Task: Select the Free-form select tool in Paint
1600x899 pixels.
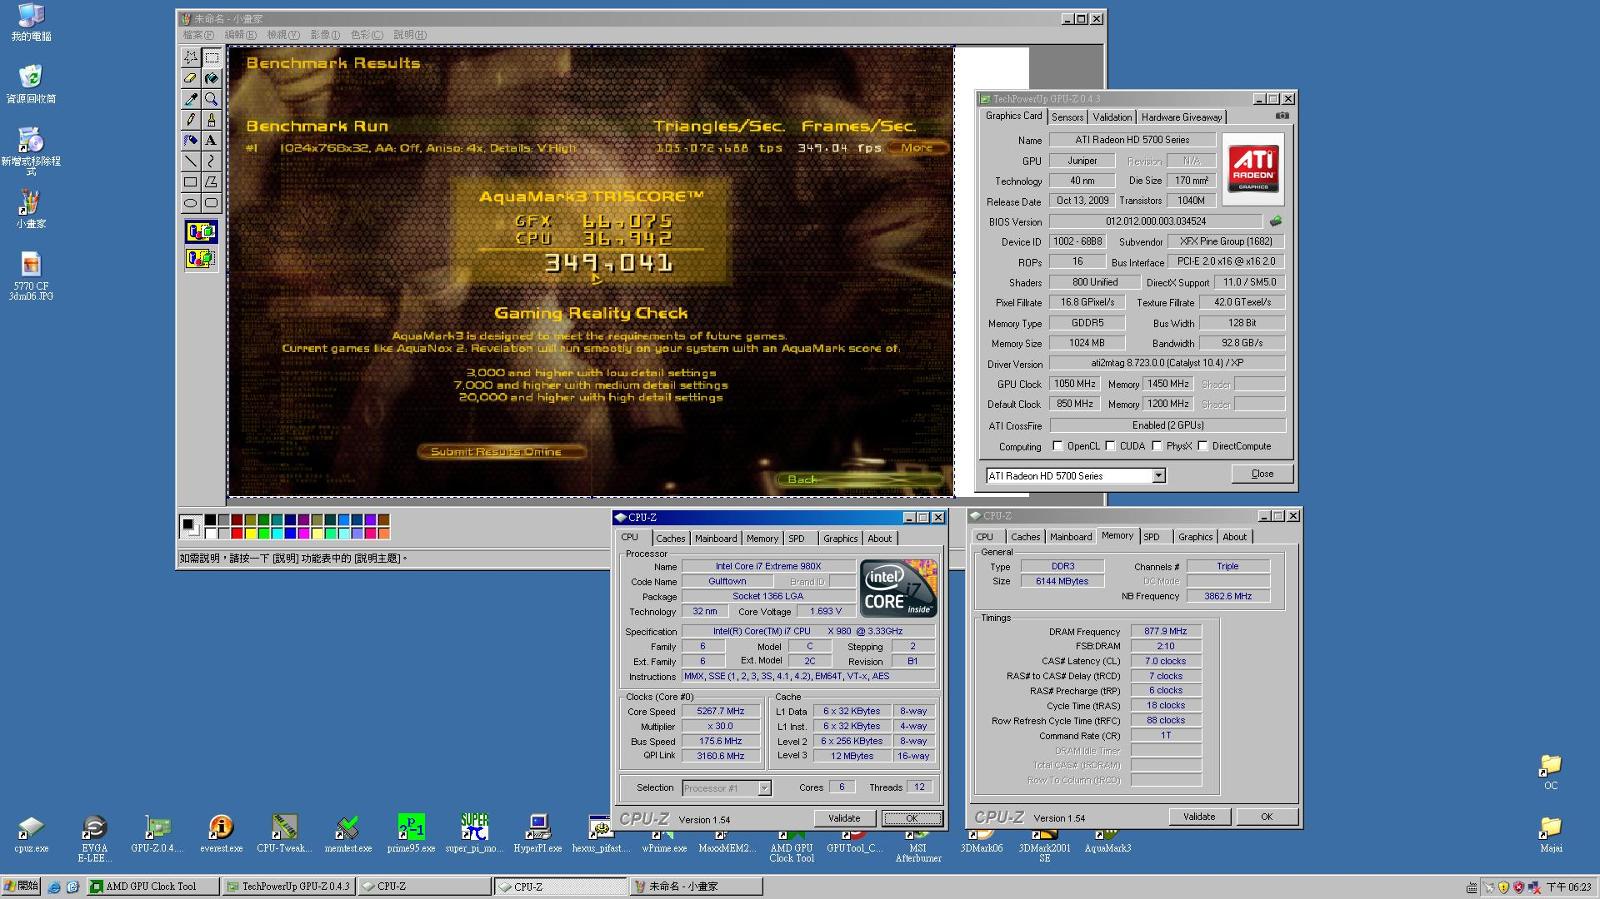Action: coord(190,58)
